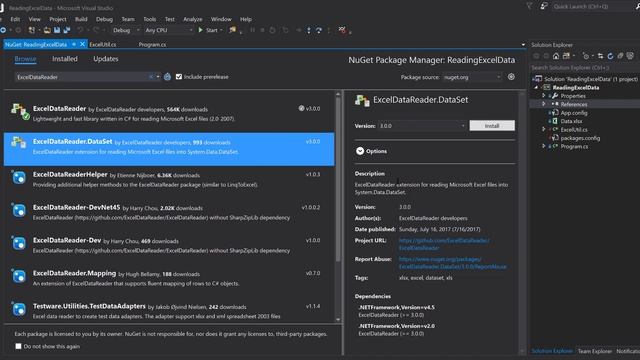This screenshot has width=640, height=360.
Task: Click the Search Solution Explorer field
Action: click(584, 68)
